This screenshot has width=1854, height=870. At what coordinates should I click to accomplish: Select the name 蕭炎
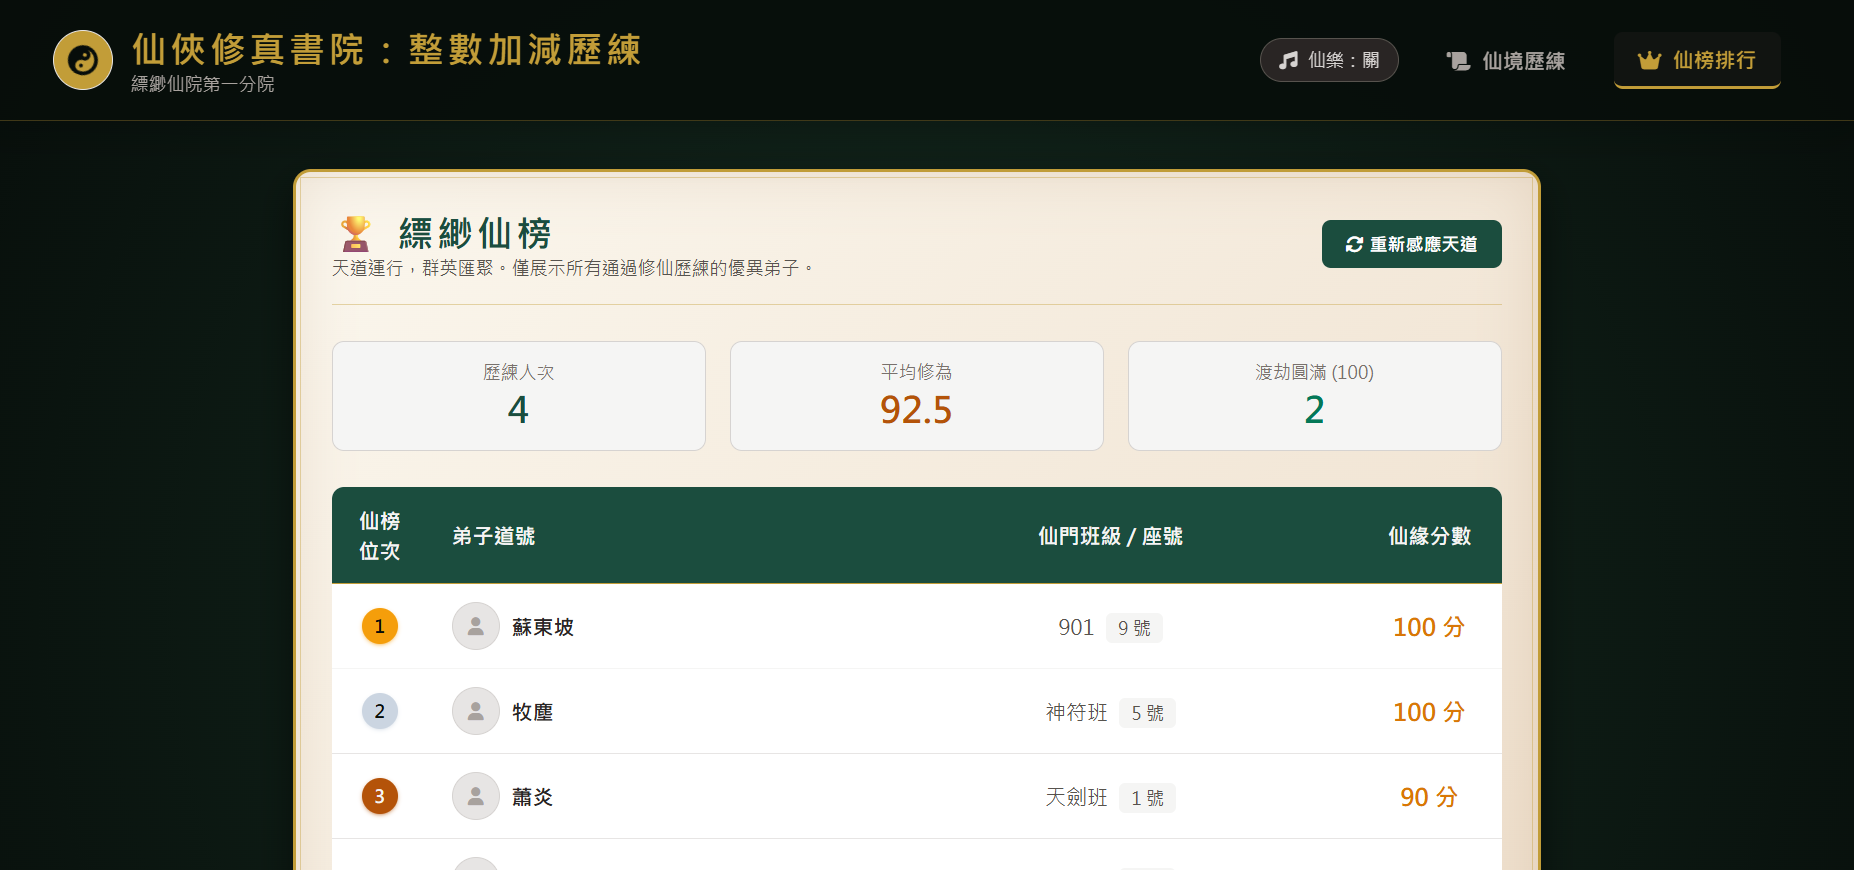coord(533,797)
